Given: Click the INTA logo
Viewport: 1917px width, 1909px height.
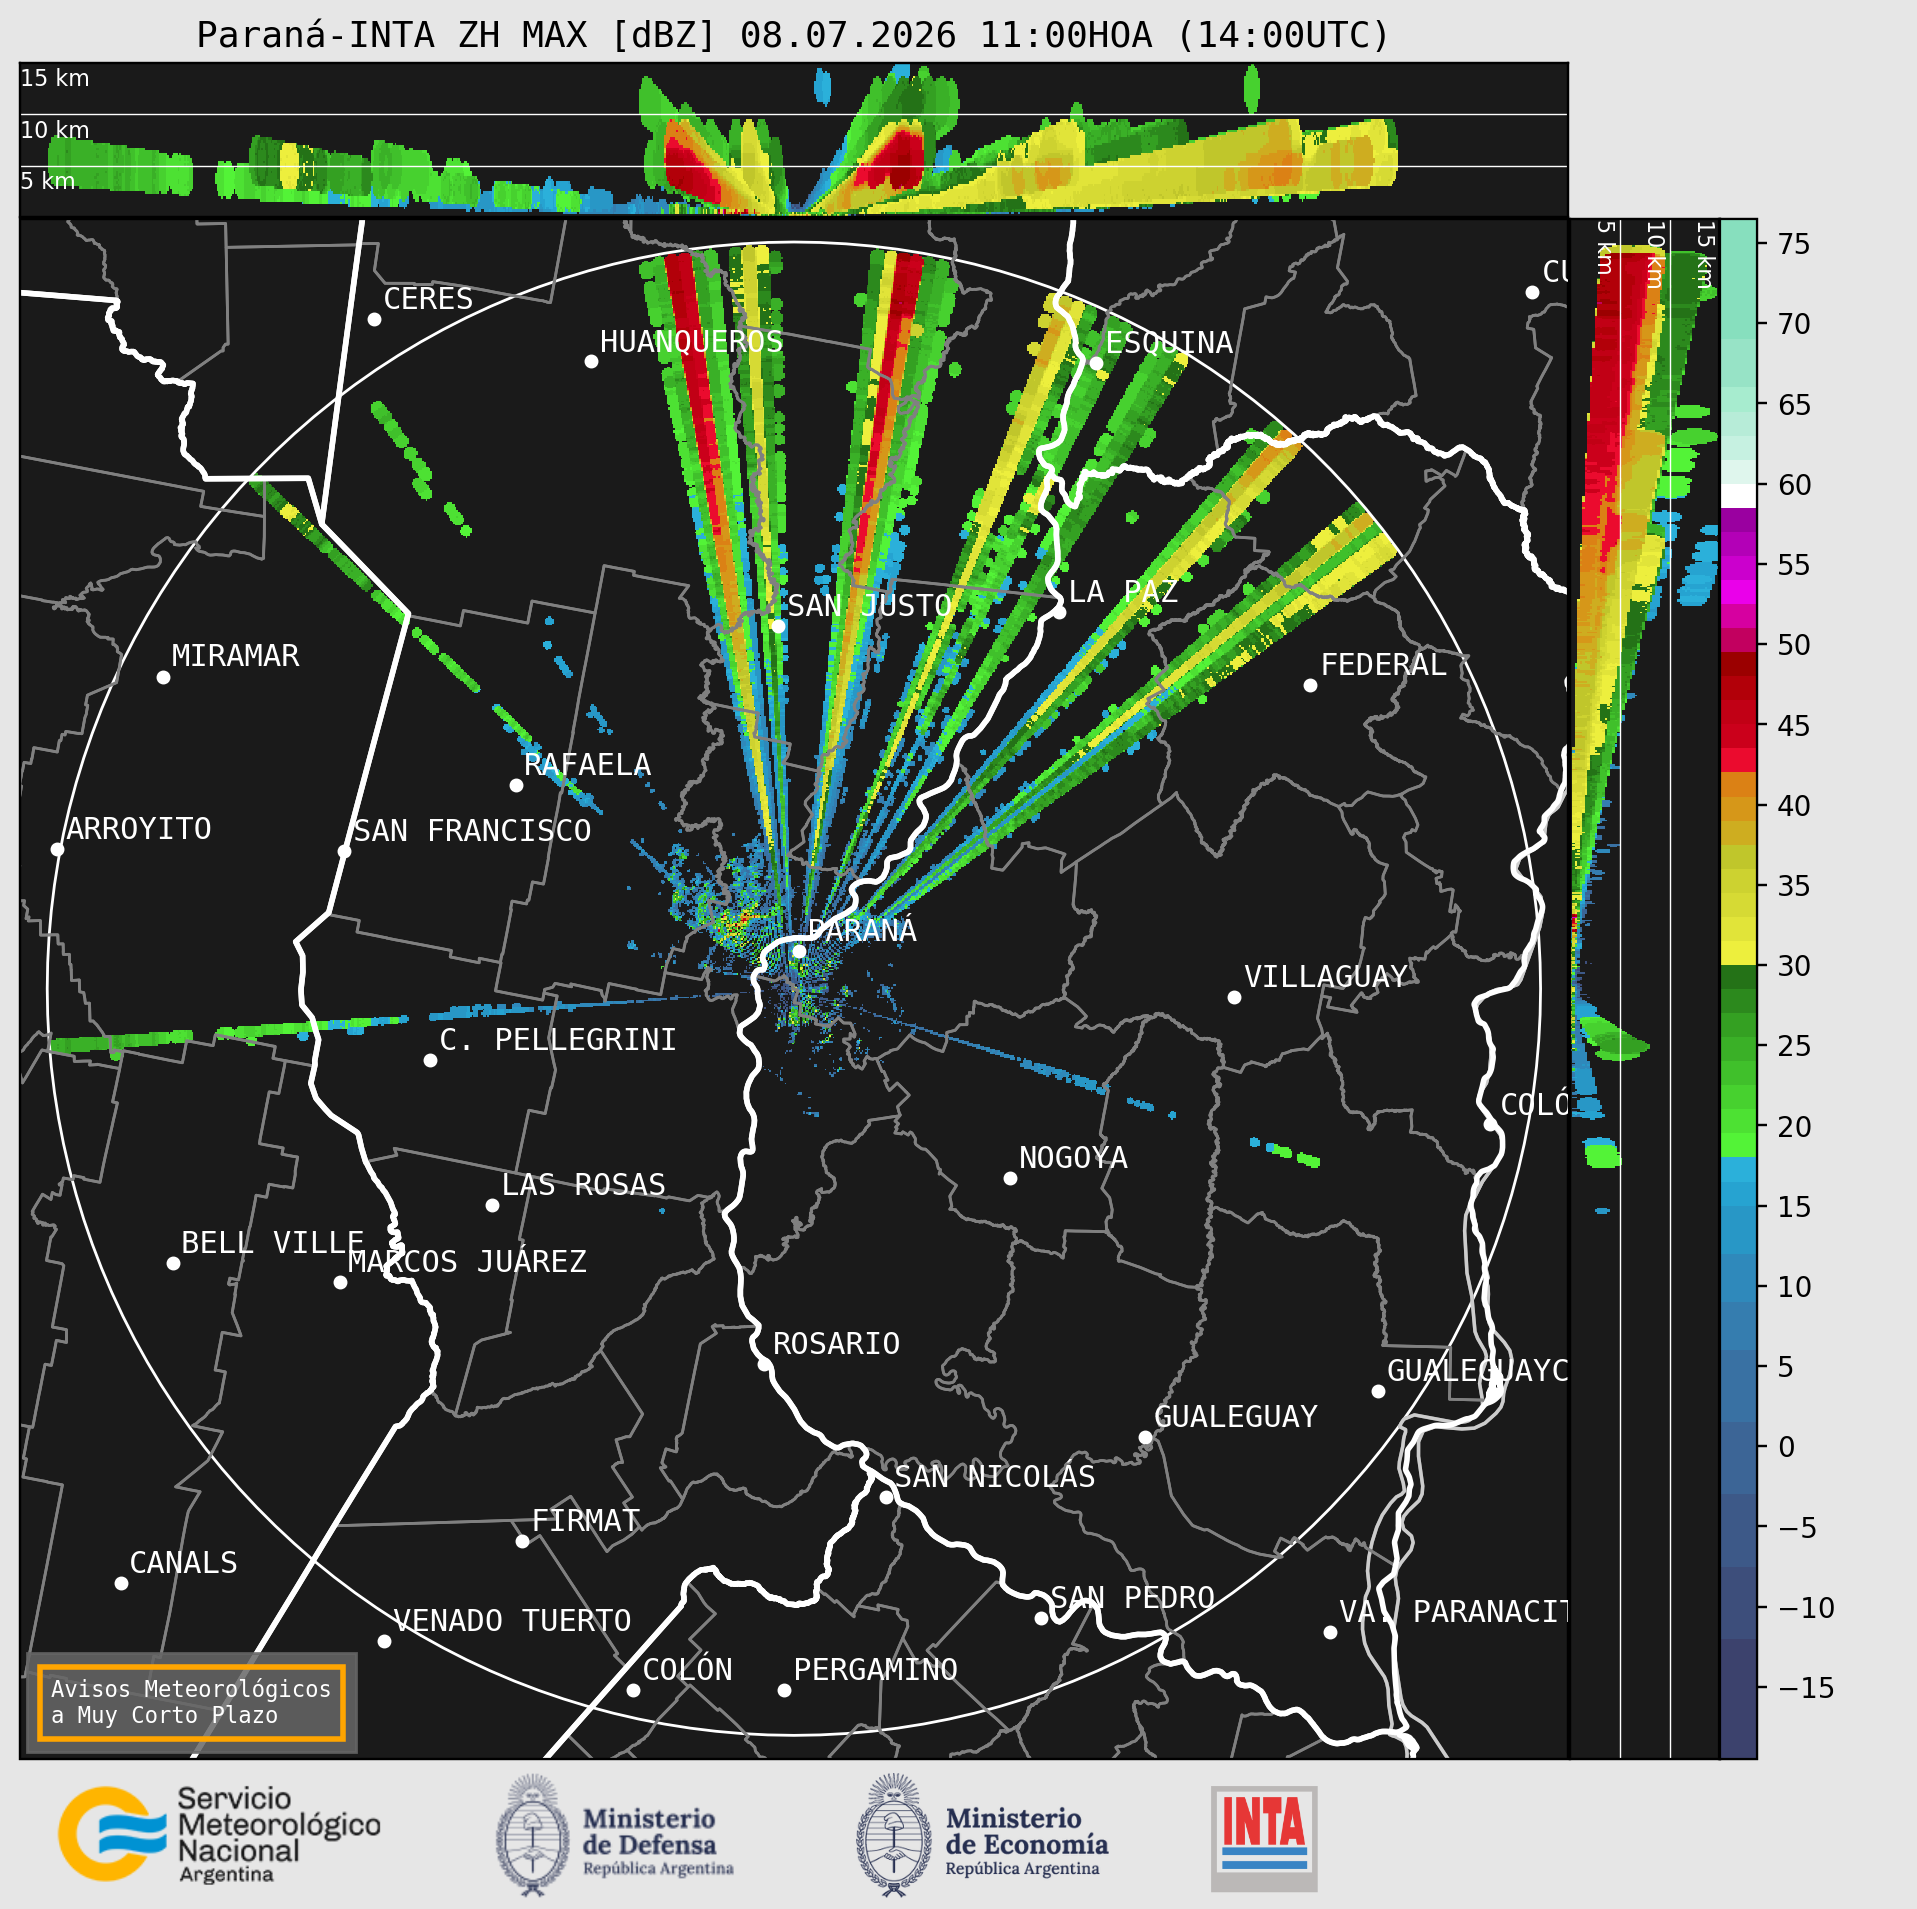Looking at the screenshot, I should point(1264,1838).
